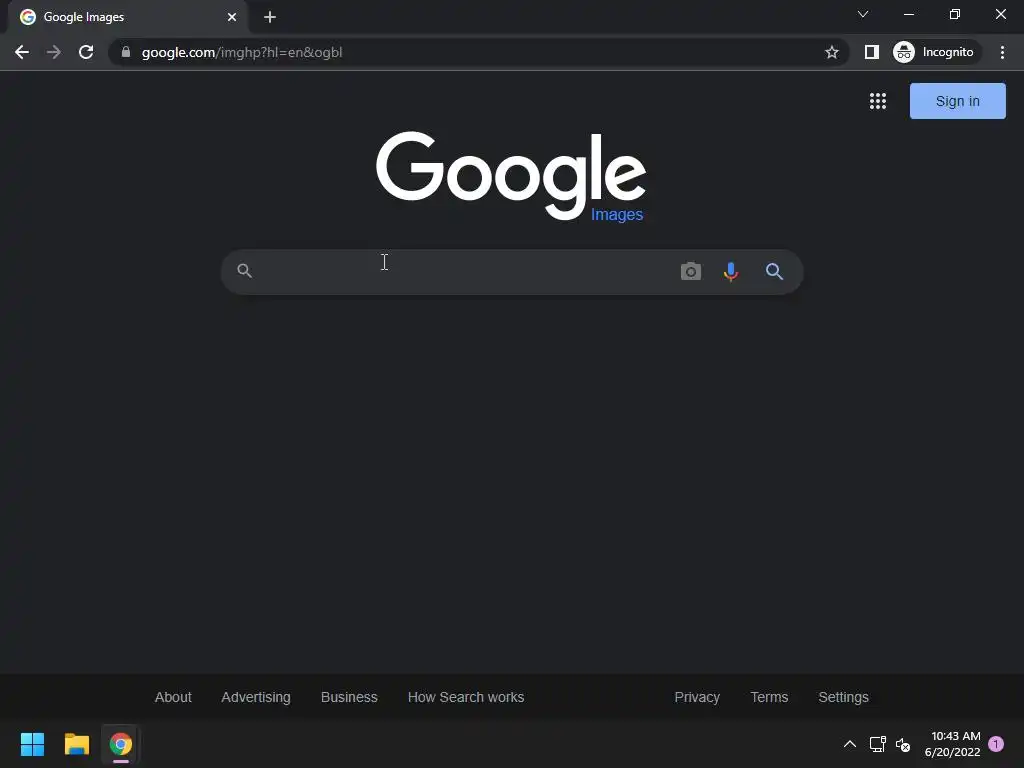View site information via the lock icon
Screen dimensions: 1024x768
click(x=125, y=52)
